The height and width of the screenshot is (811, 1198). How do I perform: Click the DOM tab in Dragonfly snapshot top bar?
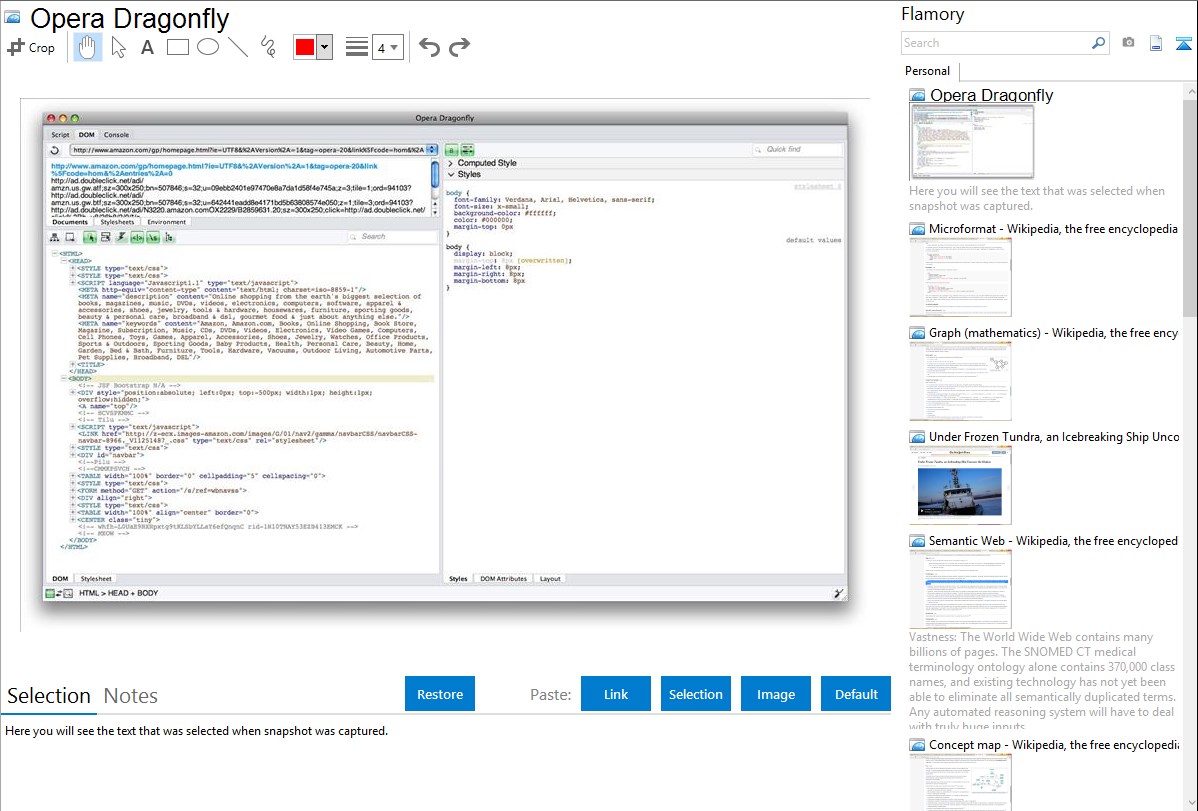86,135
